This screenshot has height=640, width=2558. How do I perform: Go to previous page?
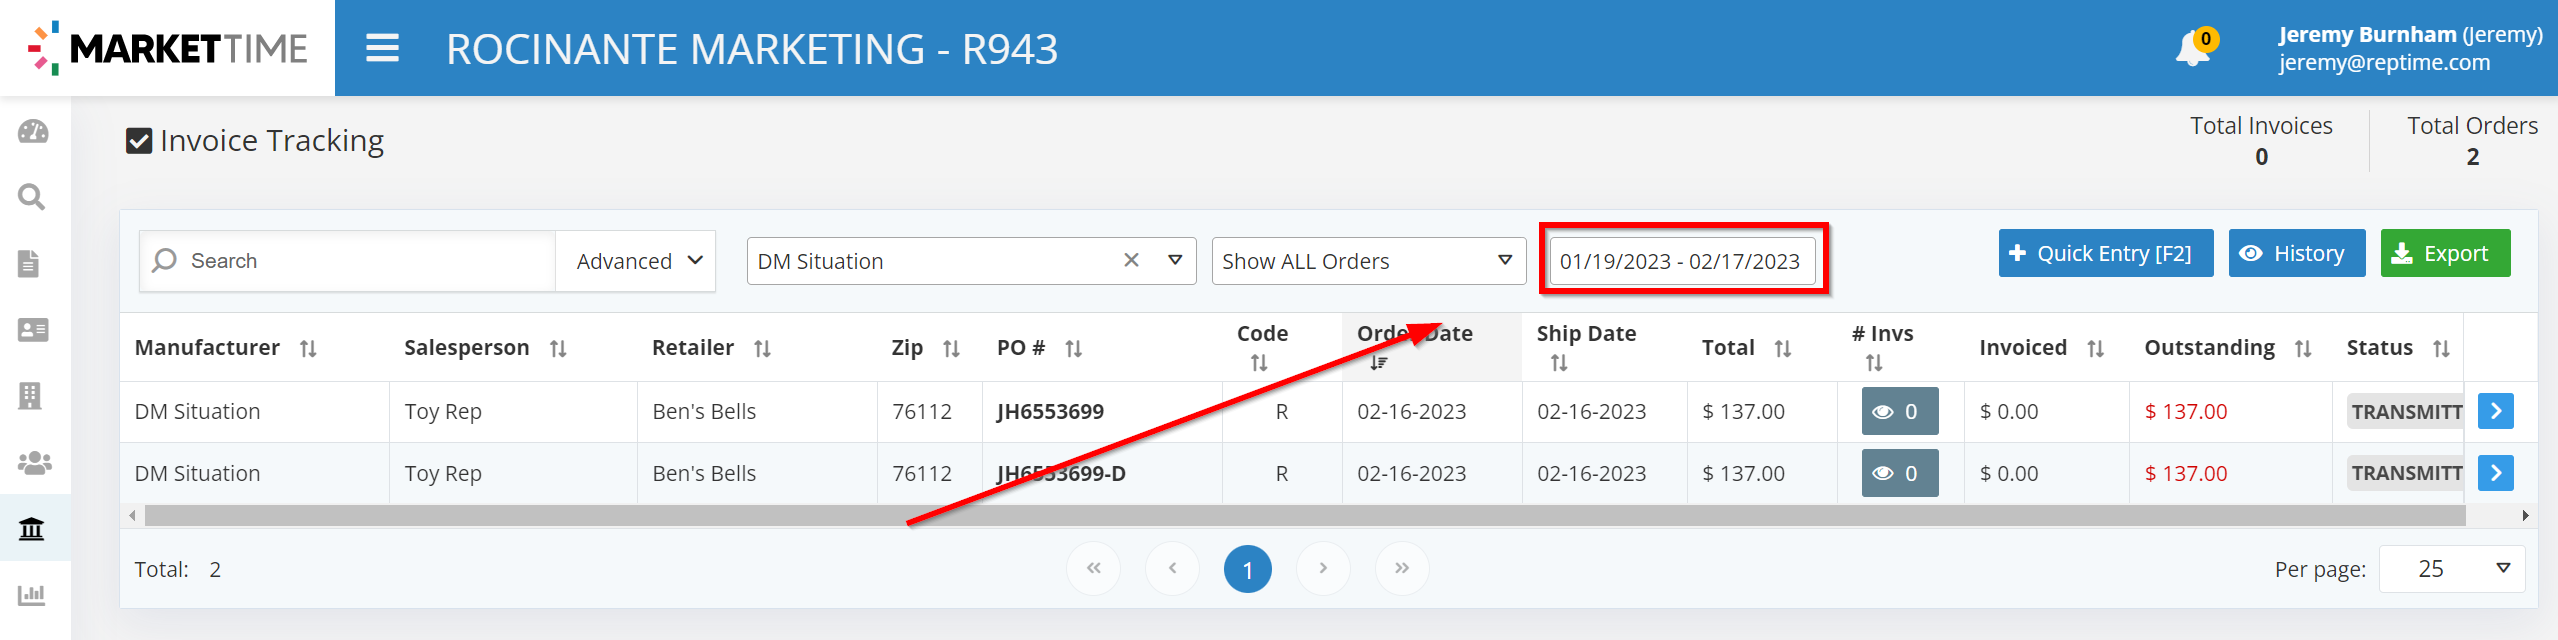click(1172, 569)
